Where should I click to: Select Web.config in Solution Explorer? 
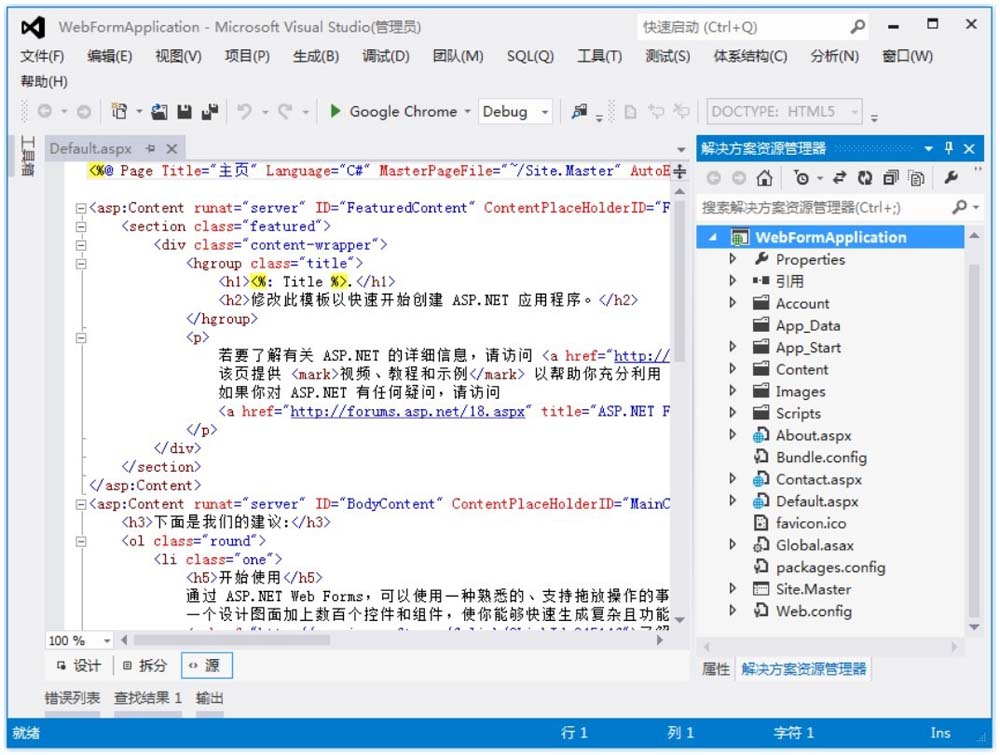(814, 611)
